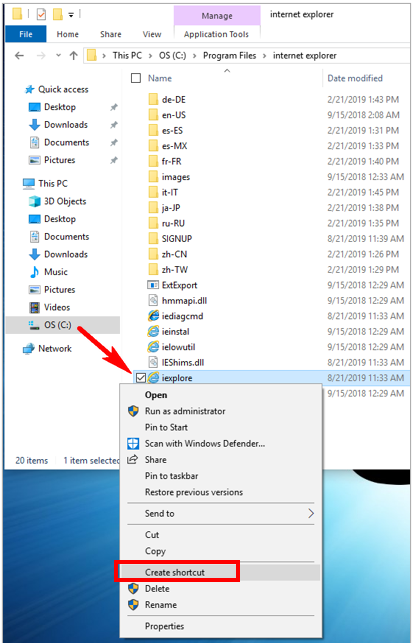Click the shield icon beside Run as administrator

pyautogui.click(x=133, y=411)
